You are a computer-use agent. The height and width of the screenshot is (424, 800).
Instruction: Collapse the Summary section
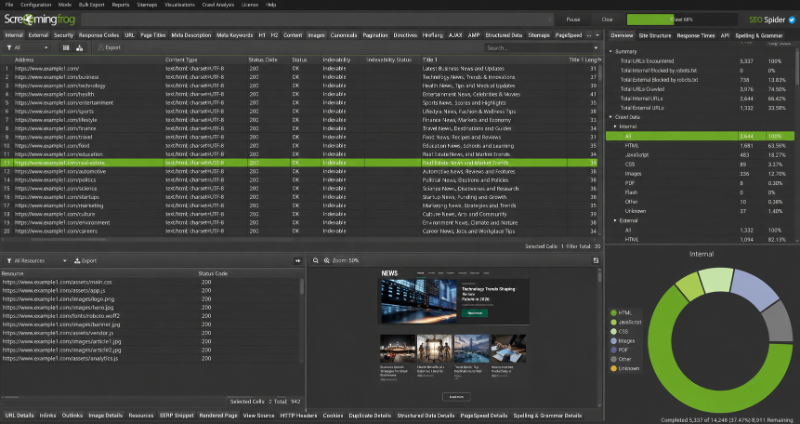click(611, 52)
